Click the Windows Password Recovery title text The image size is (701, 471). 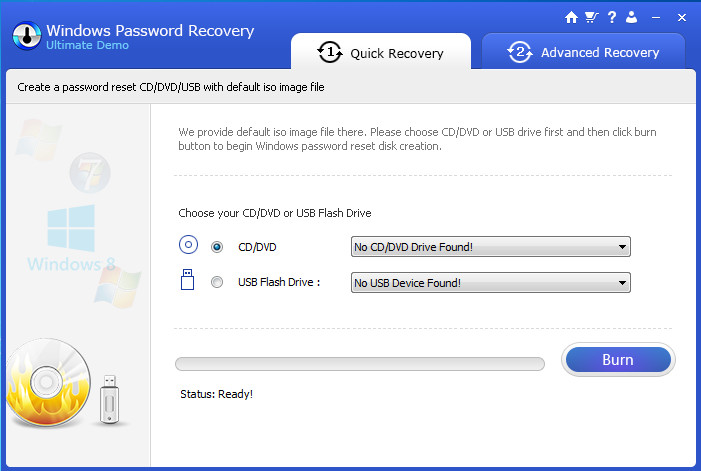[150, 30]
